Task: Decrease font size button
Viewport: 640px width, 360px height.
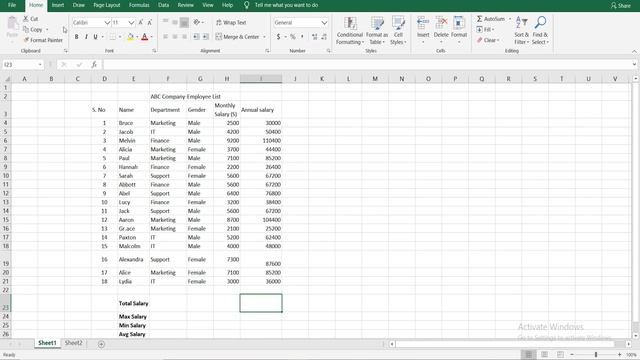Action: click(150, 22)
